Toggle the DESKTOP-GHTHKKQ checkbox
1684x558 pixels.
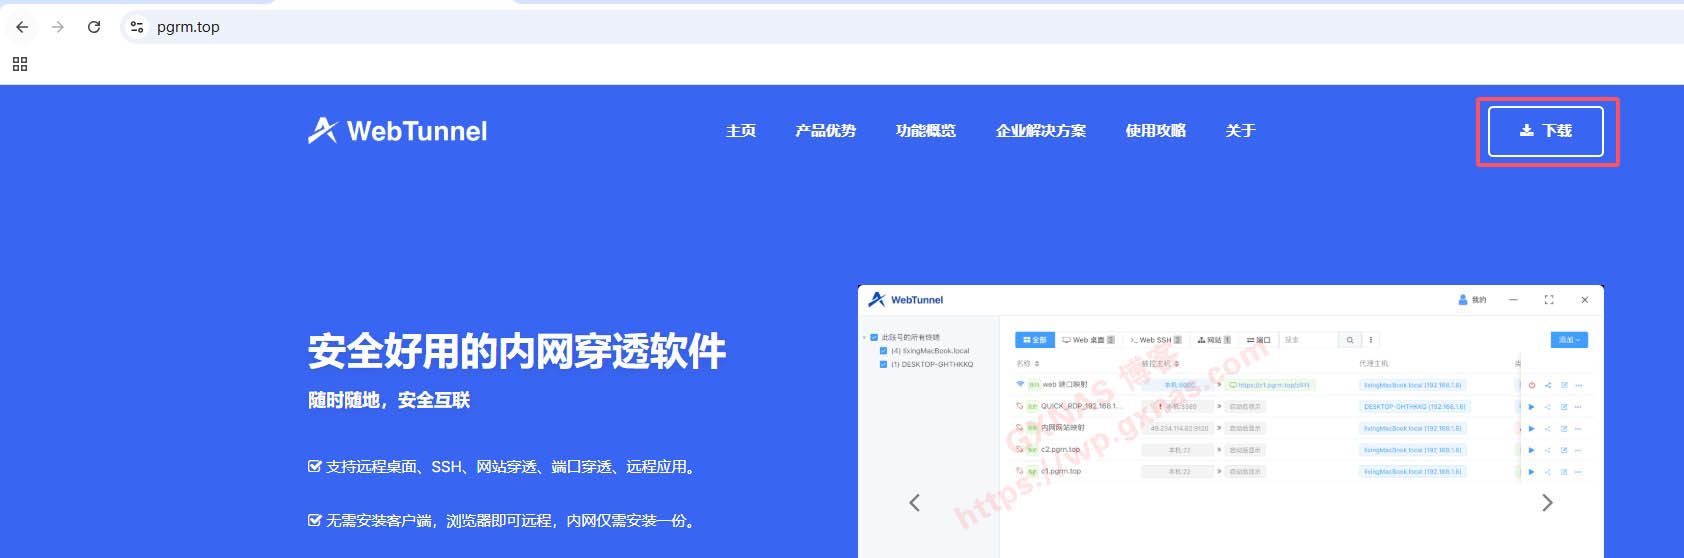tap(883, 364)
